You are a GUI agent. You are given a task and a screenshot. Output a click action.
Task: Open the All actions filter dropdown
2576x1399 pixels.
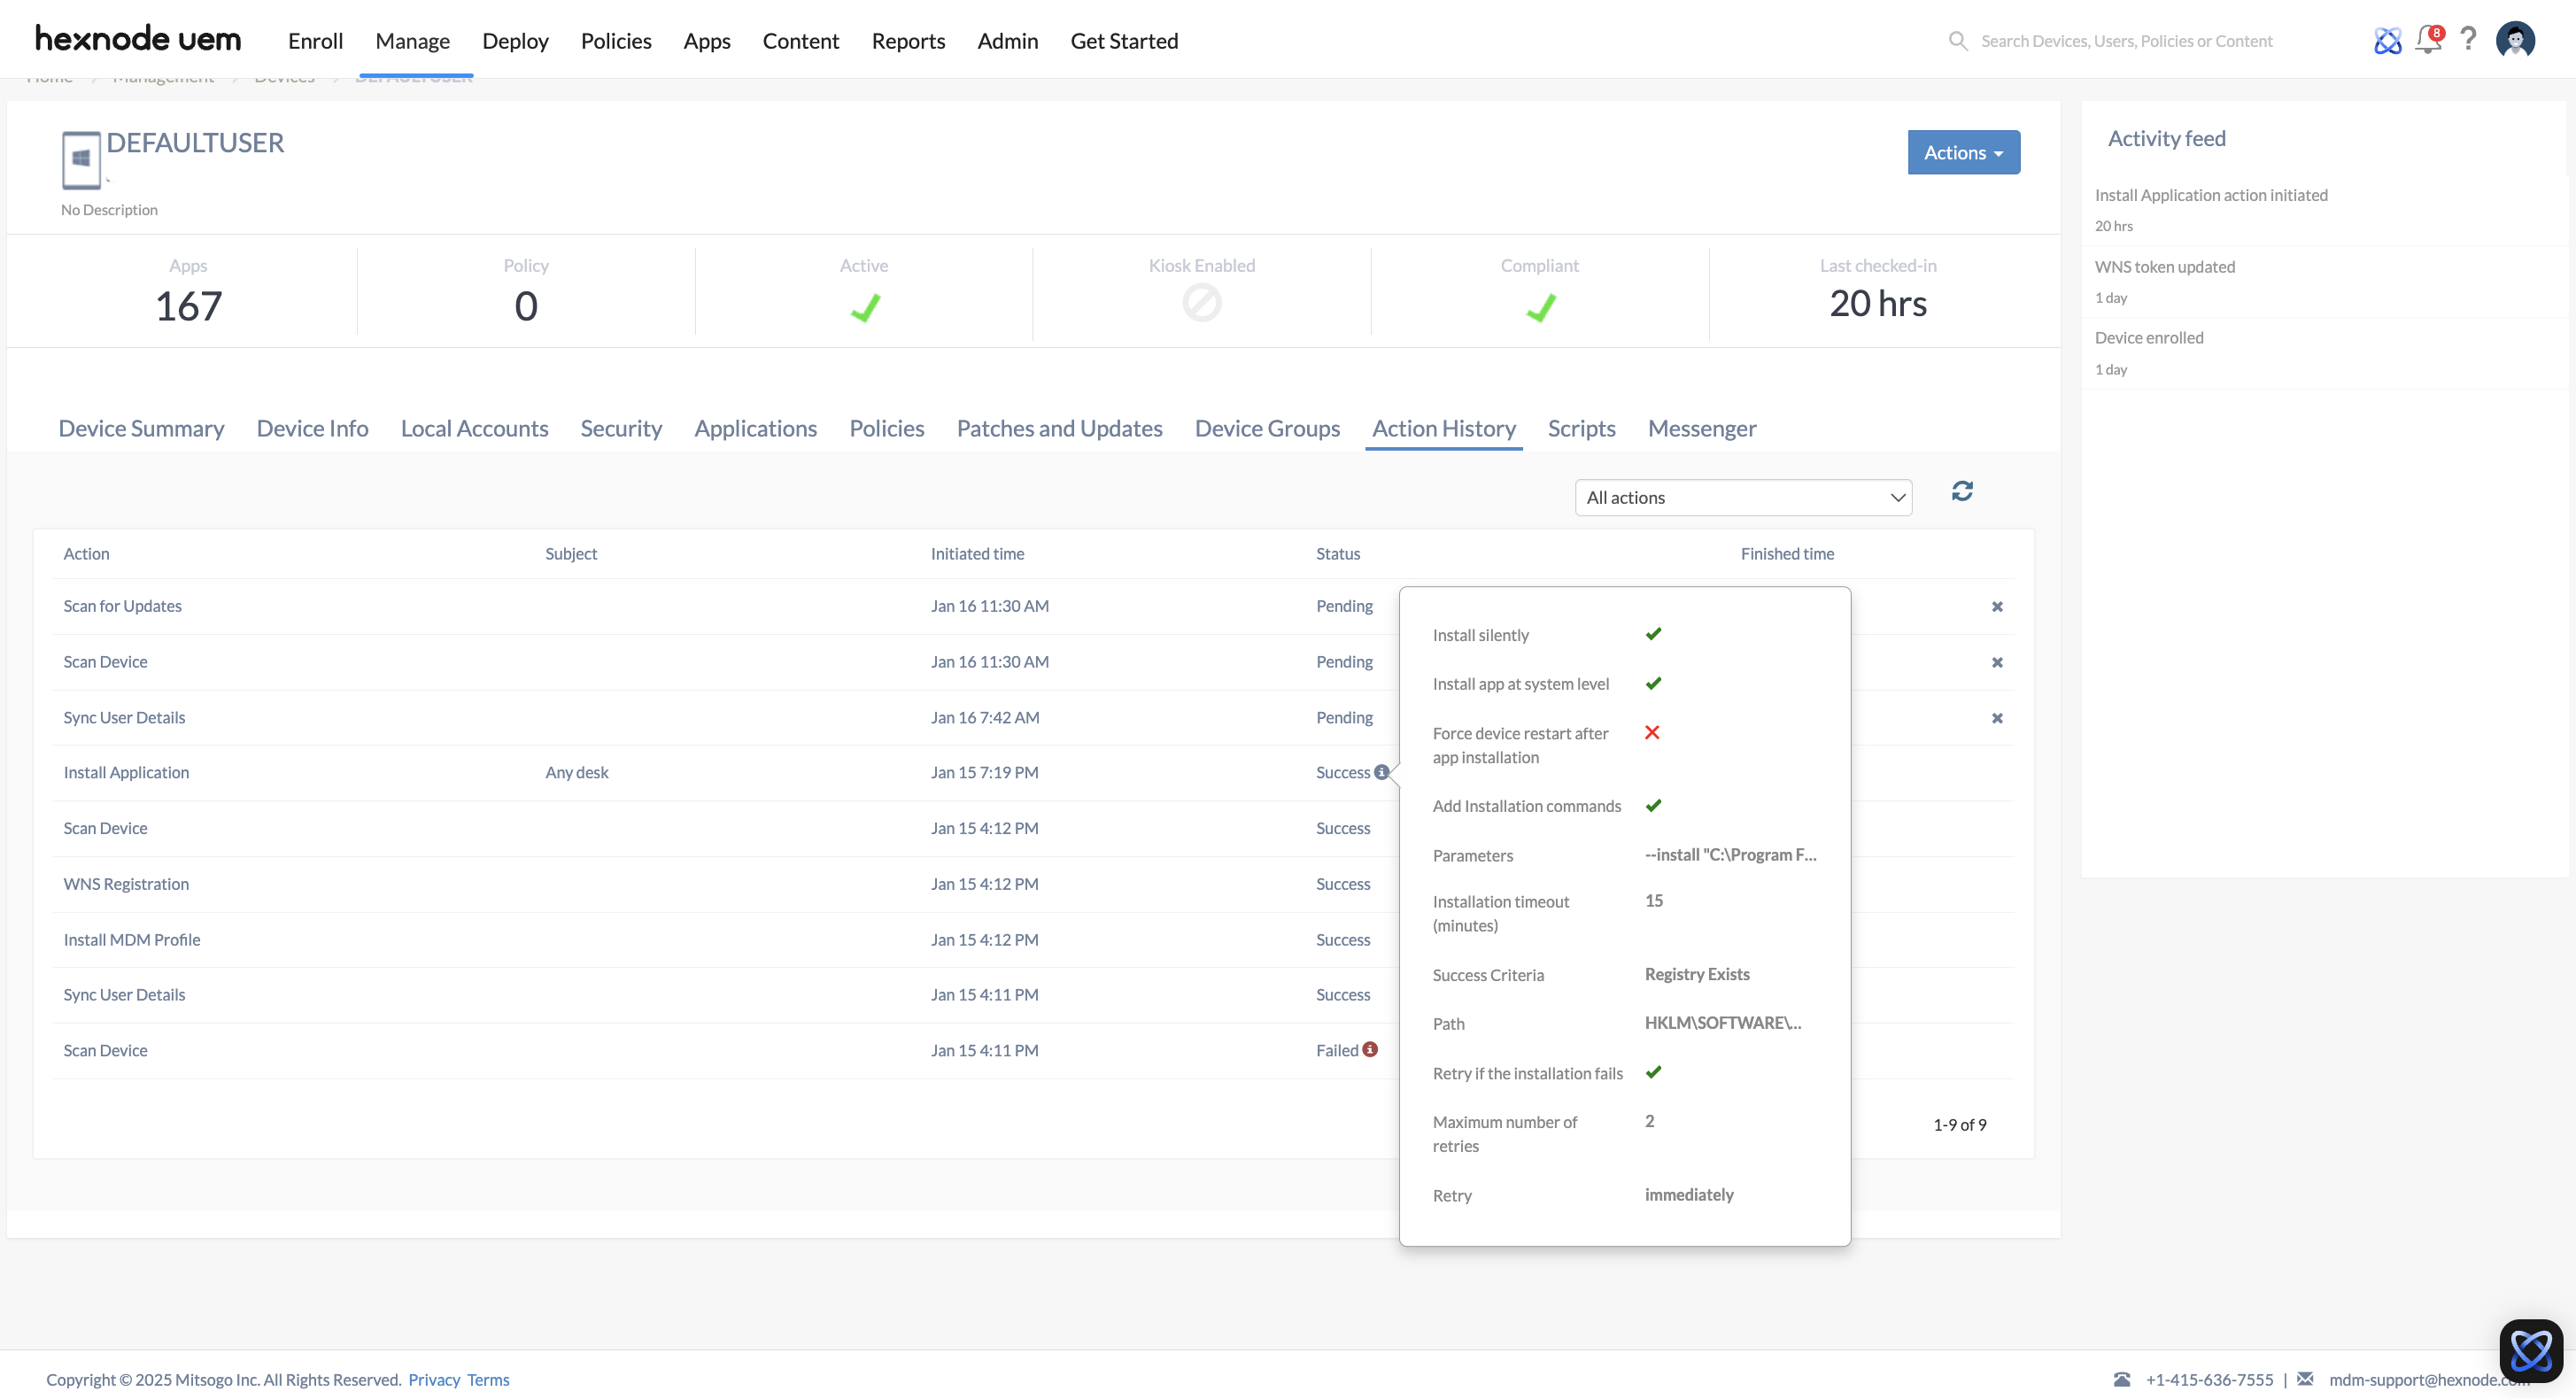1743,498
